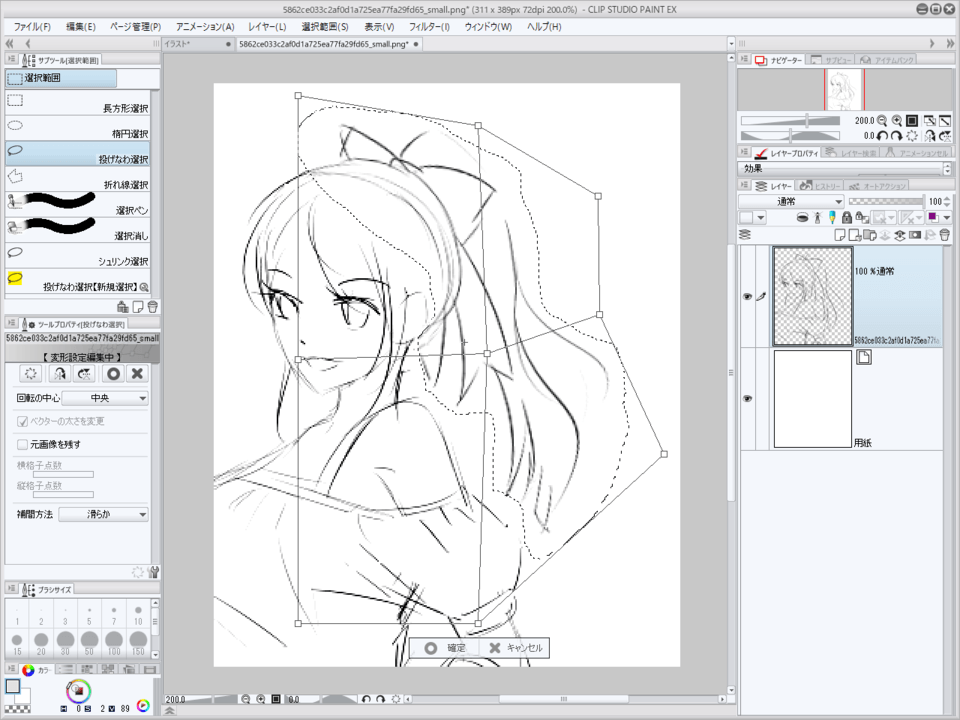Click the キャンセル button below the canvas
Viewport: 960px width, 720px height.
(515, 648)
